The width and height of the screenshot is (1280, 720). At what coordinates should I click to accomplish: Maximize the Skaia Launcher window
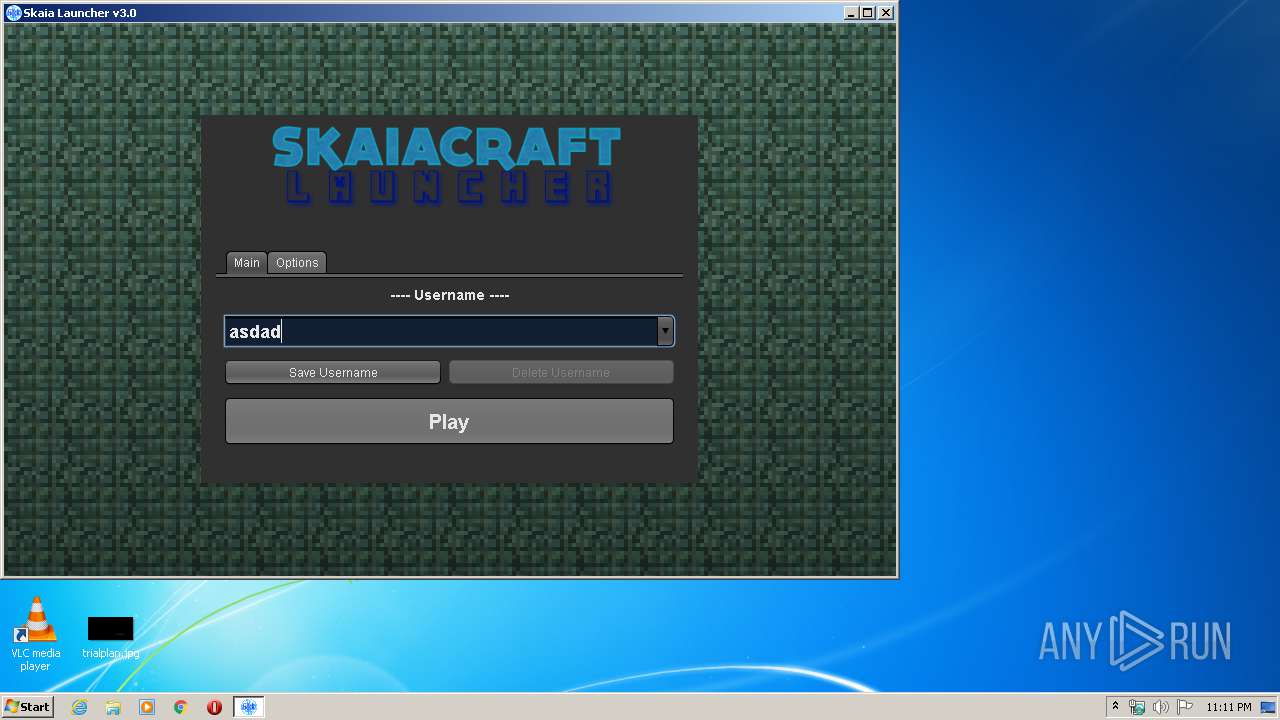[867, 13]
